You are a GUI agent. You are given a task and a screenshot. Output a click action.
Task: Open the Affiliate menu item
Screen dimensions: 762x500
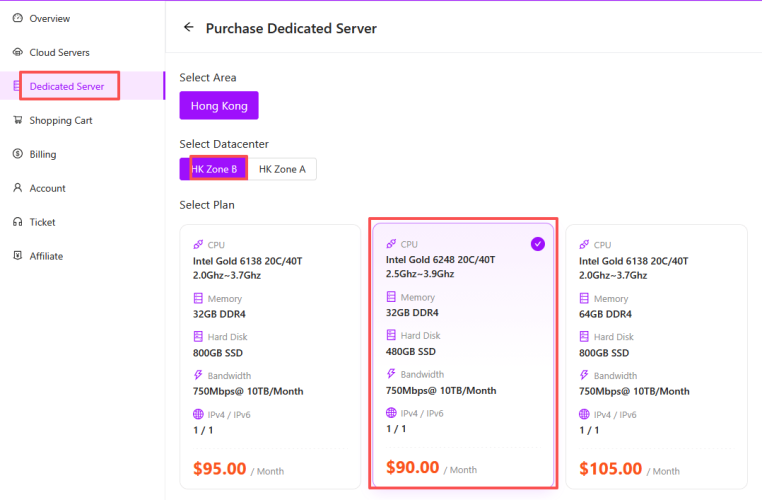[83, 256]
